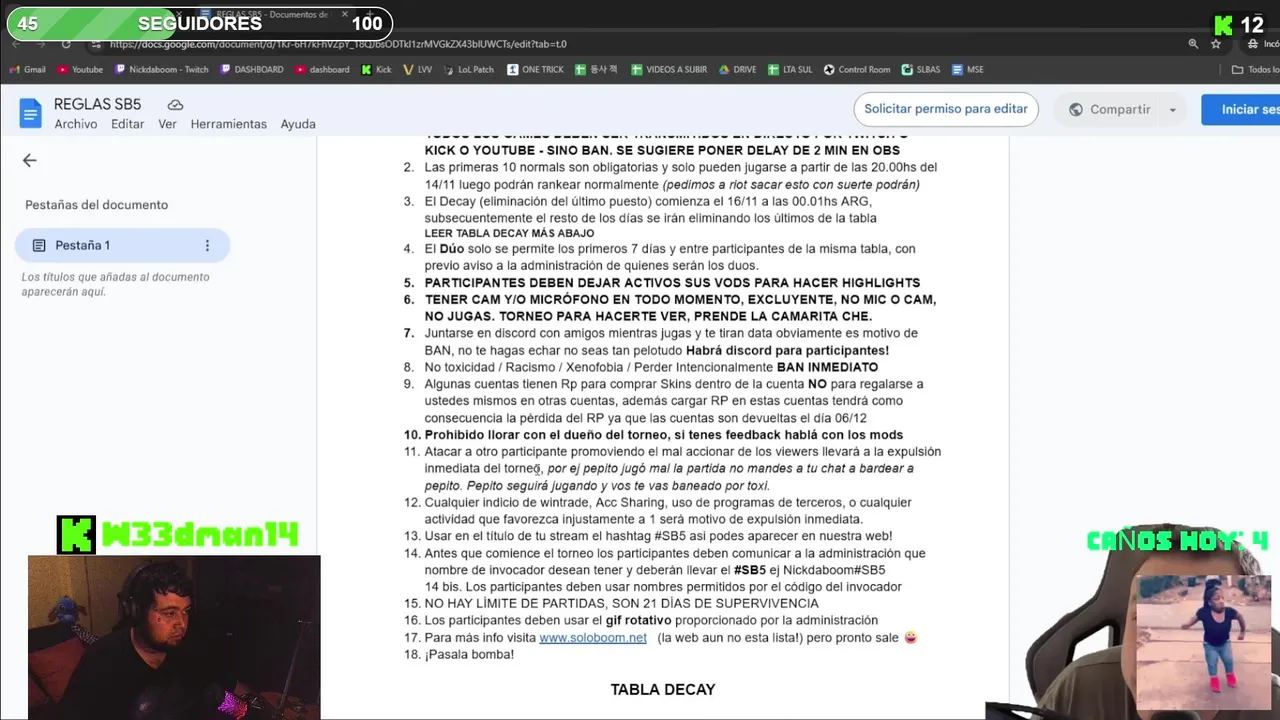1280x720 pixels.
Task: Click Solicitar permiso para editar button
Action: 946,109
